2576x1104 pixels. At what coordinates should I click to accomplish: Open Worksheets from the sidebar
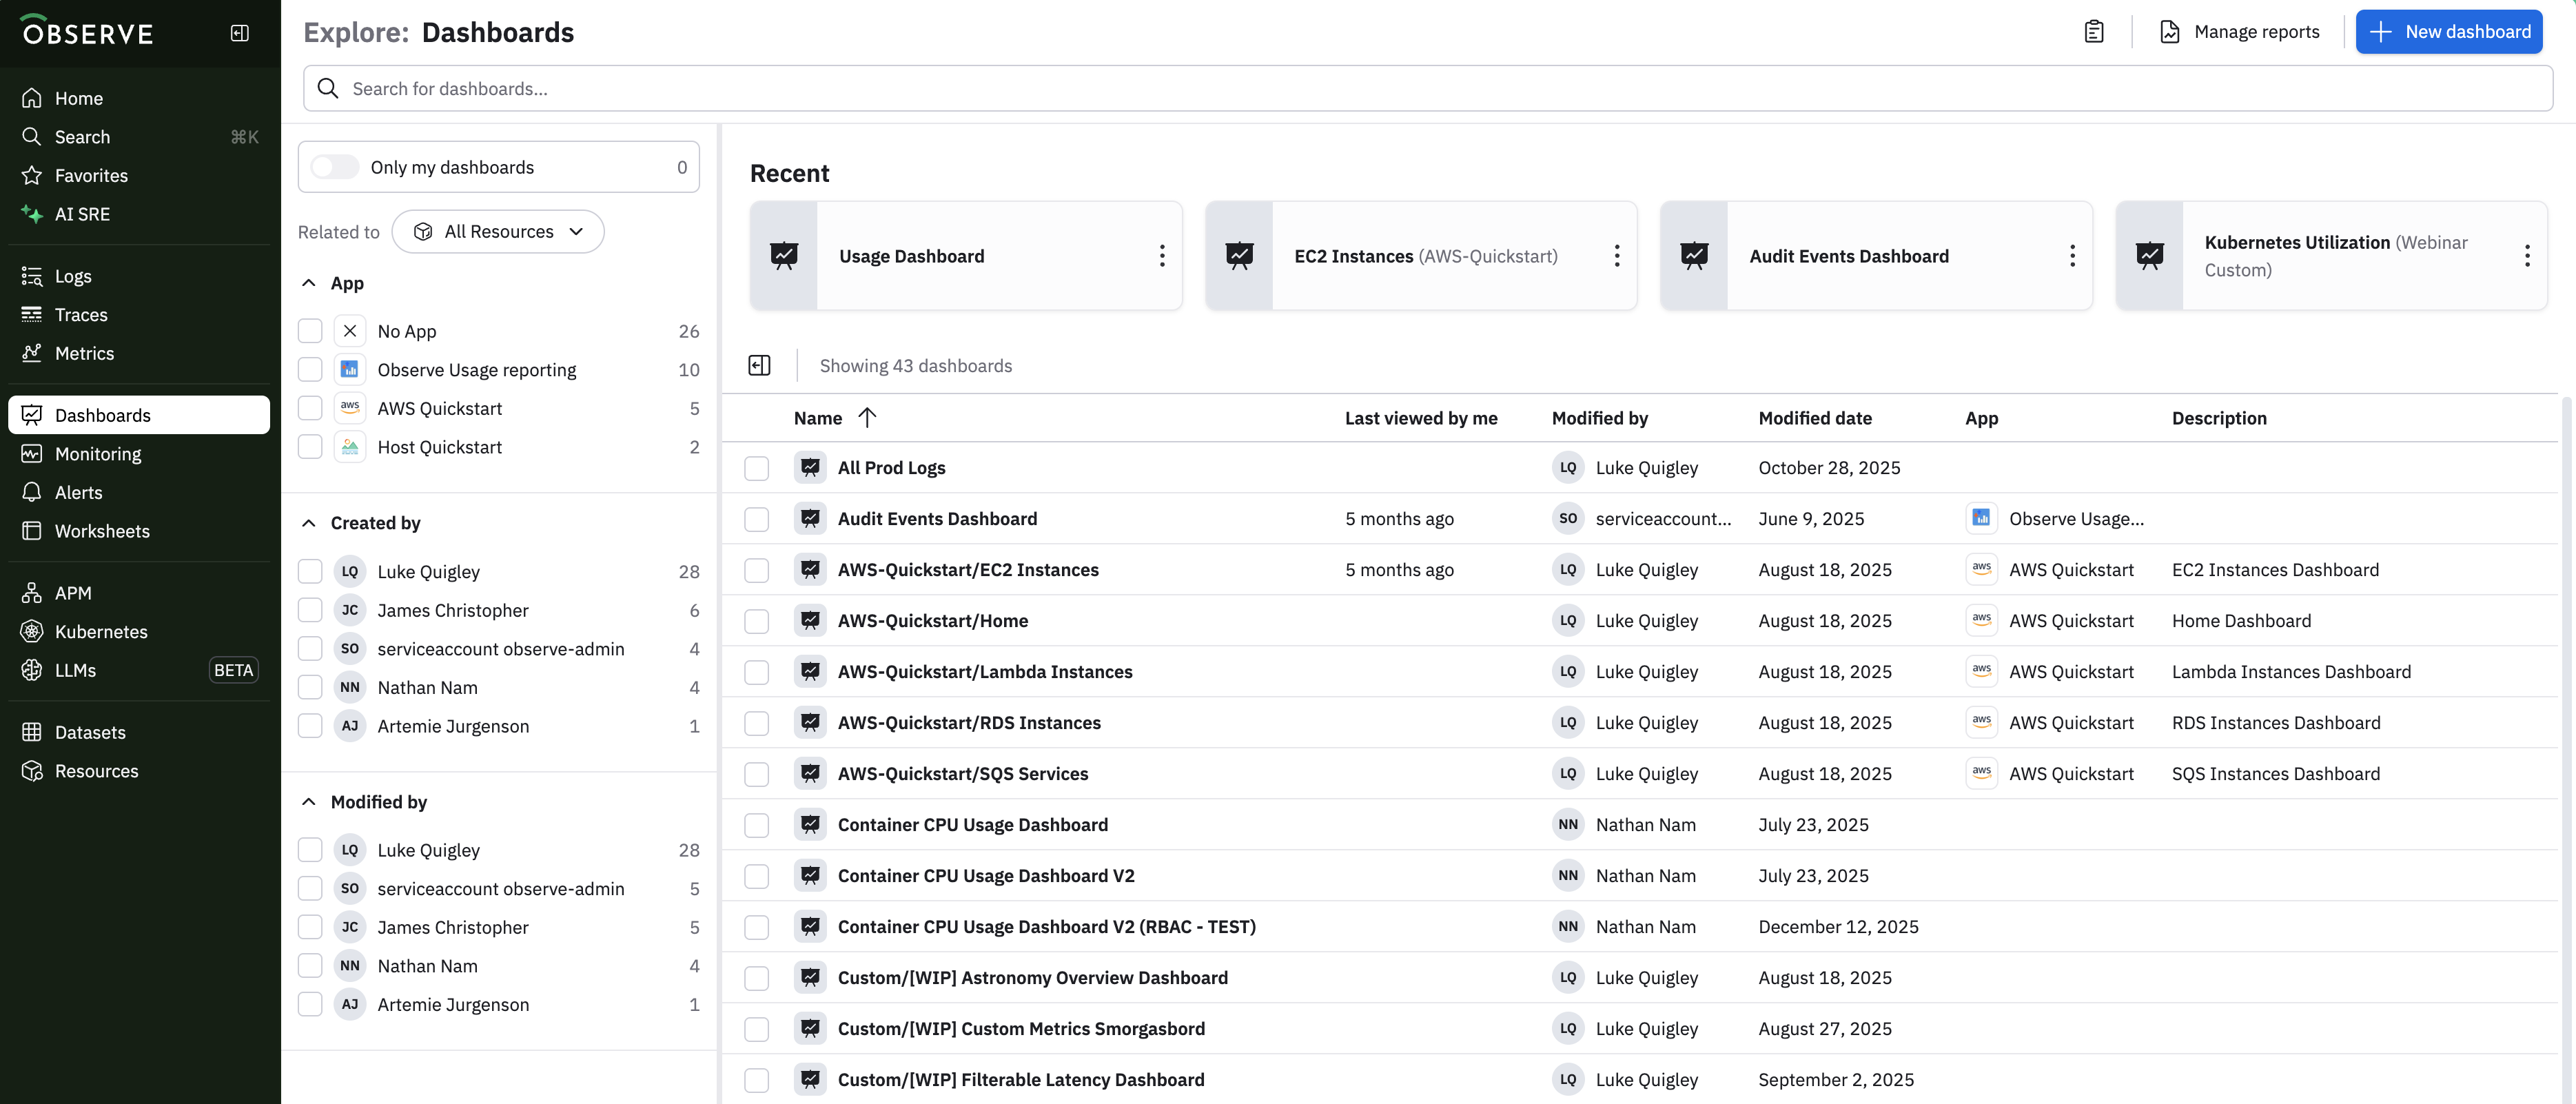pyautogui.click(x=102, y=531)
